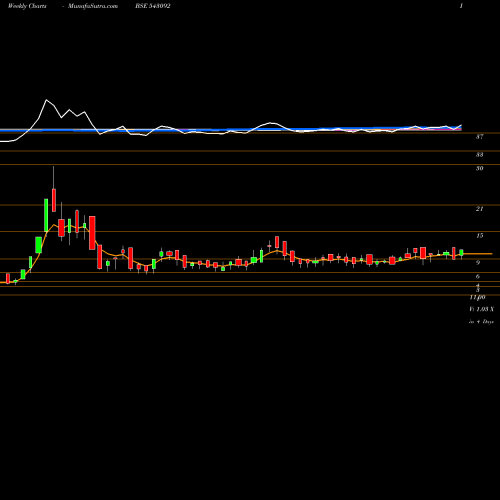Click the price axis label 21
This screenshot has width=500, height=500.
coord(479,209)
